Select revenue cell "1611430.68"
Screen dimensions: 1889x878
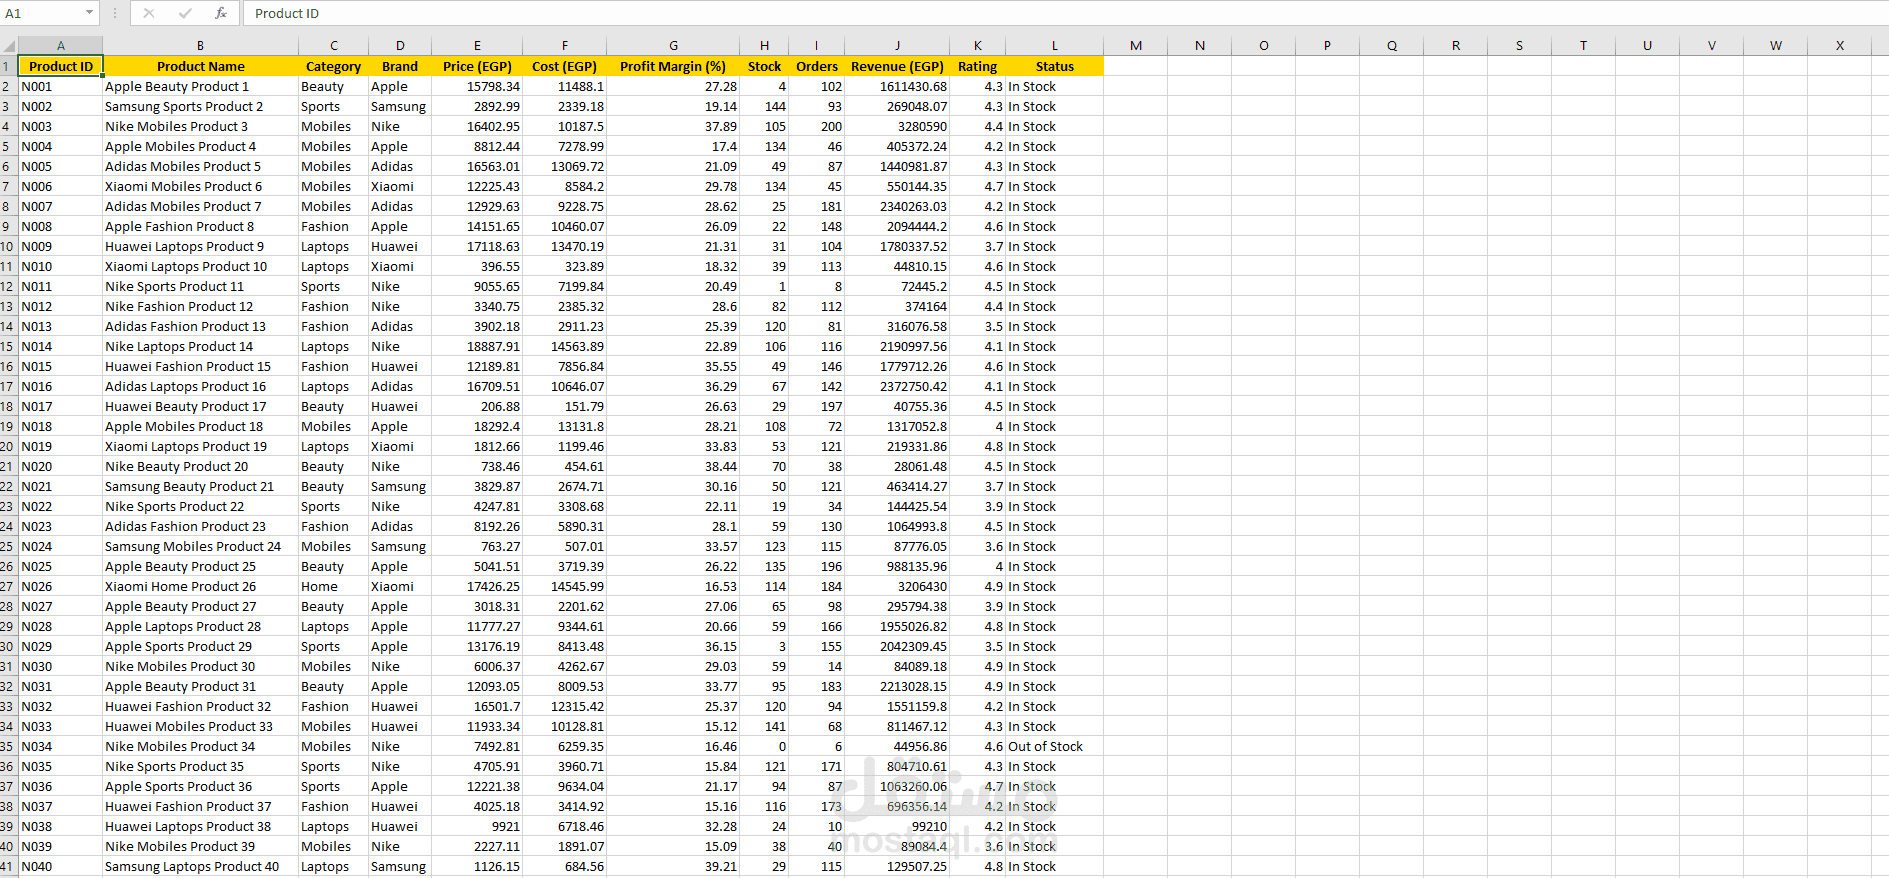[x=897, y=86]
